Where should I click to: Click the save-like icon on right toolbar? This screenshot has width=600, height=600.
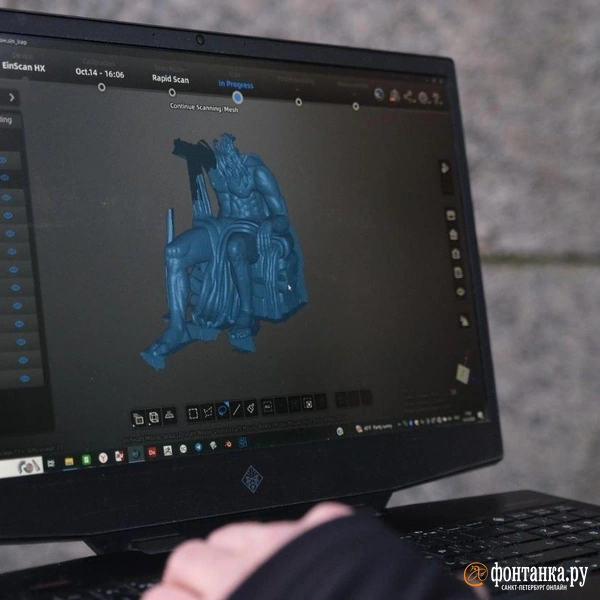point(451,215)
